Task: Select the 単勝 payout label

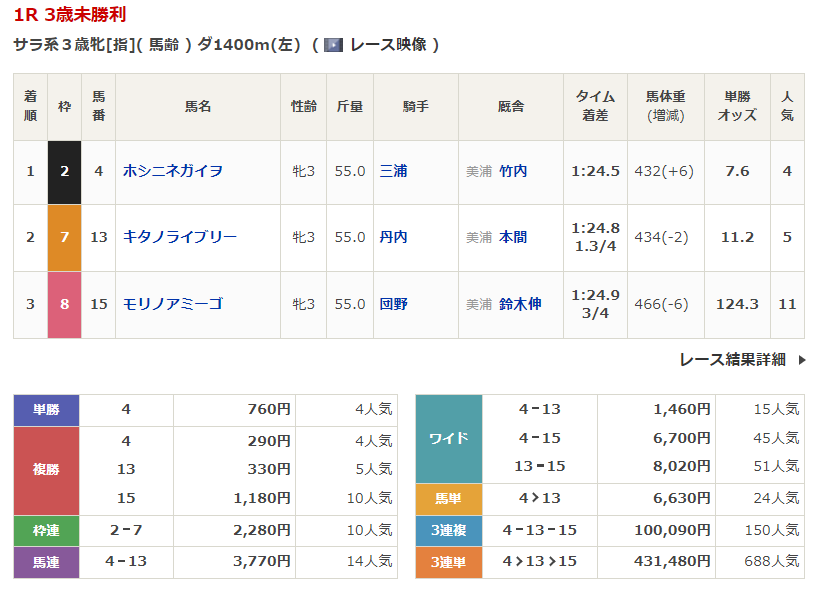Action: click(x=46, y=409)
